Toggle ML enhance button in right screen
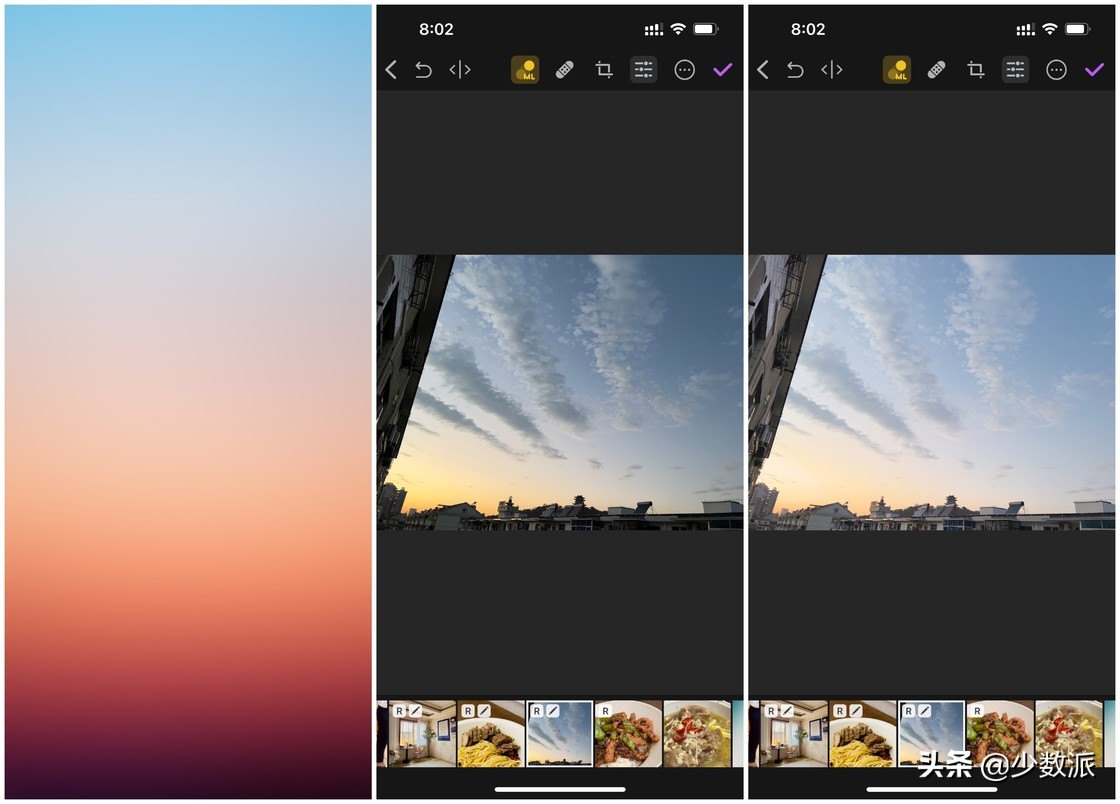Viewport: 1120px width, 804px height. pos(896,70)
